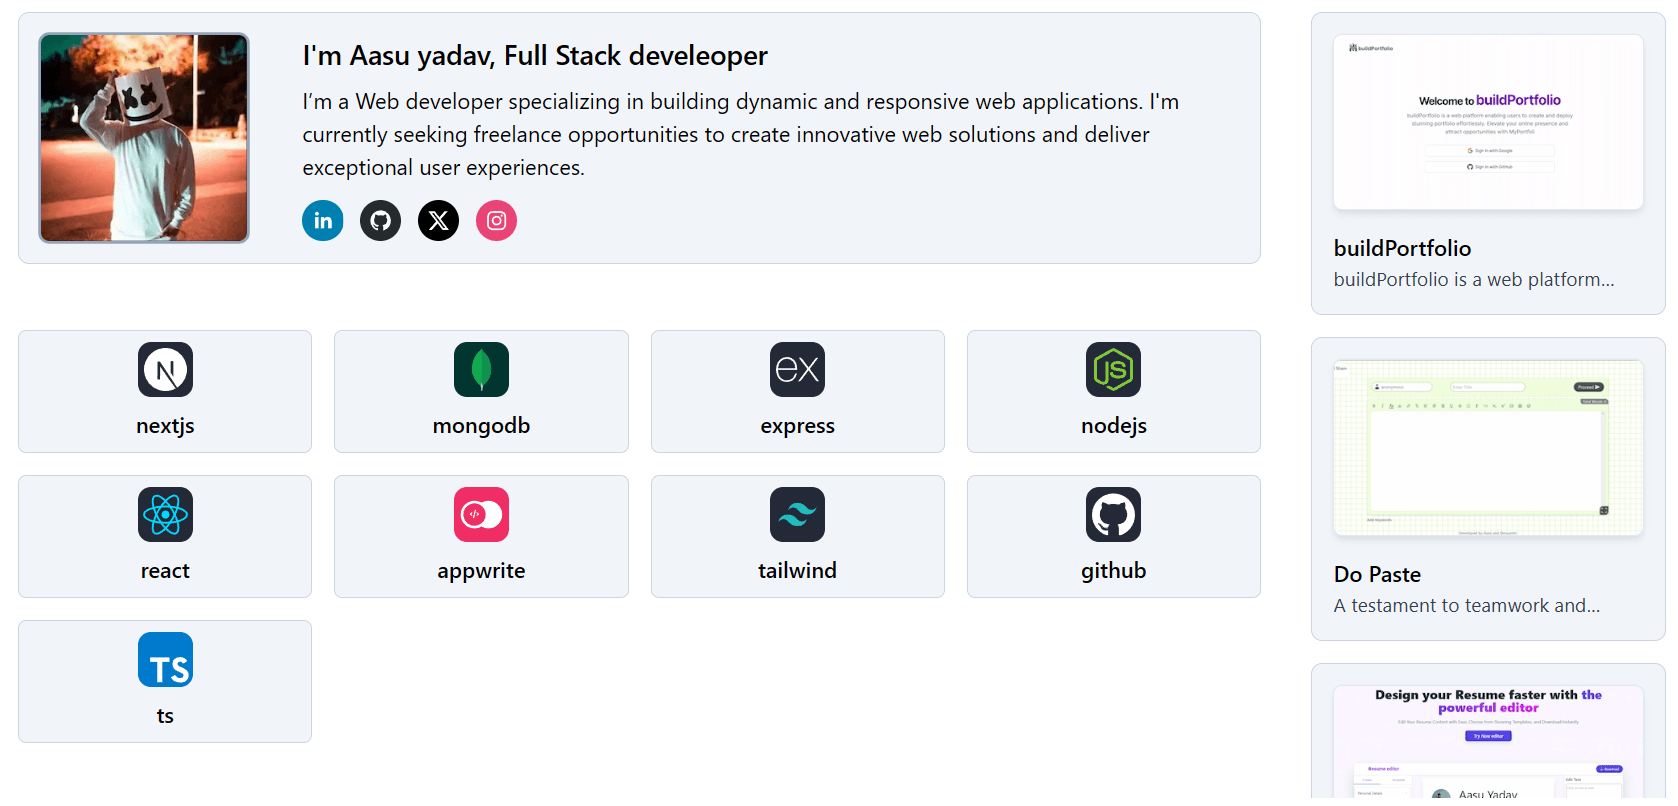1678x806 pixels.
Task: Click the Marshmello profile picture
Action: pyautogui.click(x=144, y=138)
